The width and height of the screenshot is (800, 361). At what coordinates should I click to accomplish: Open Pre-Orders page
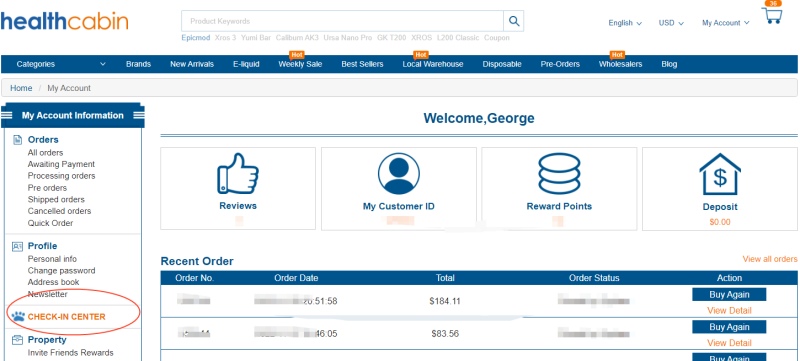pos(560,64)
